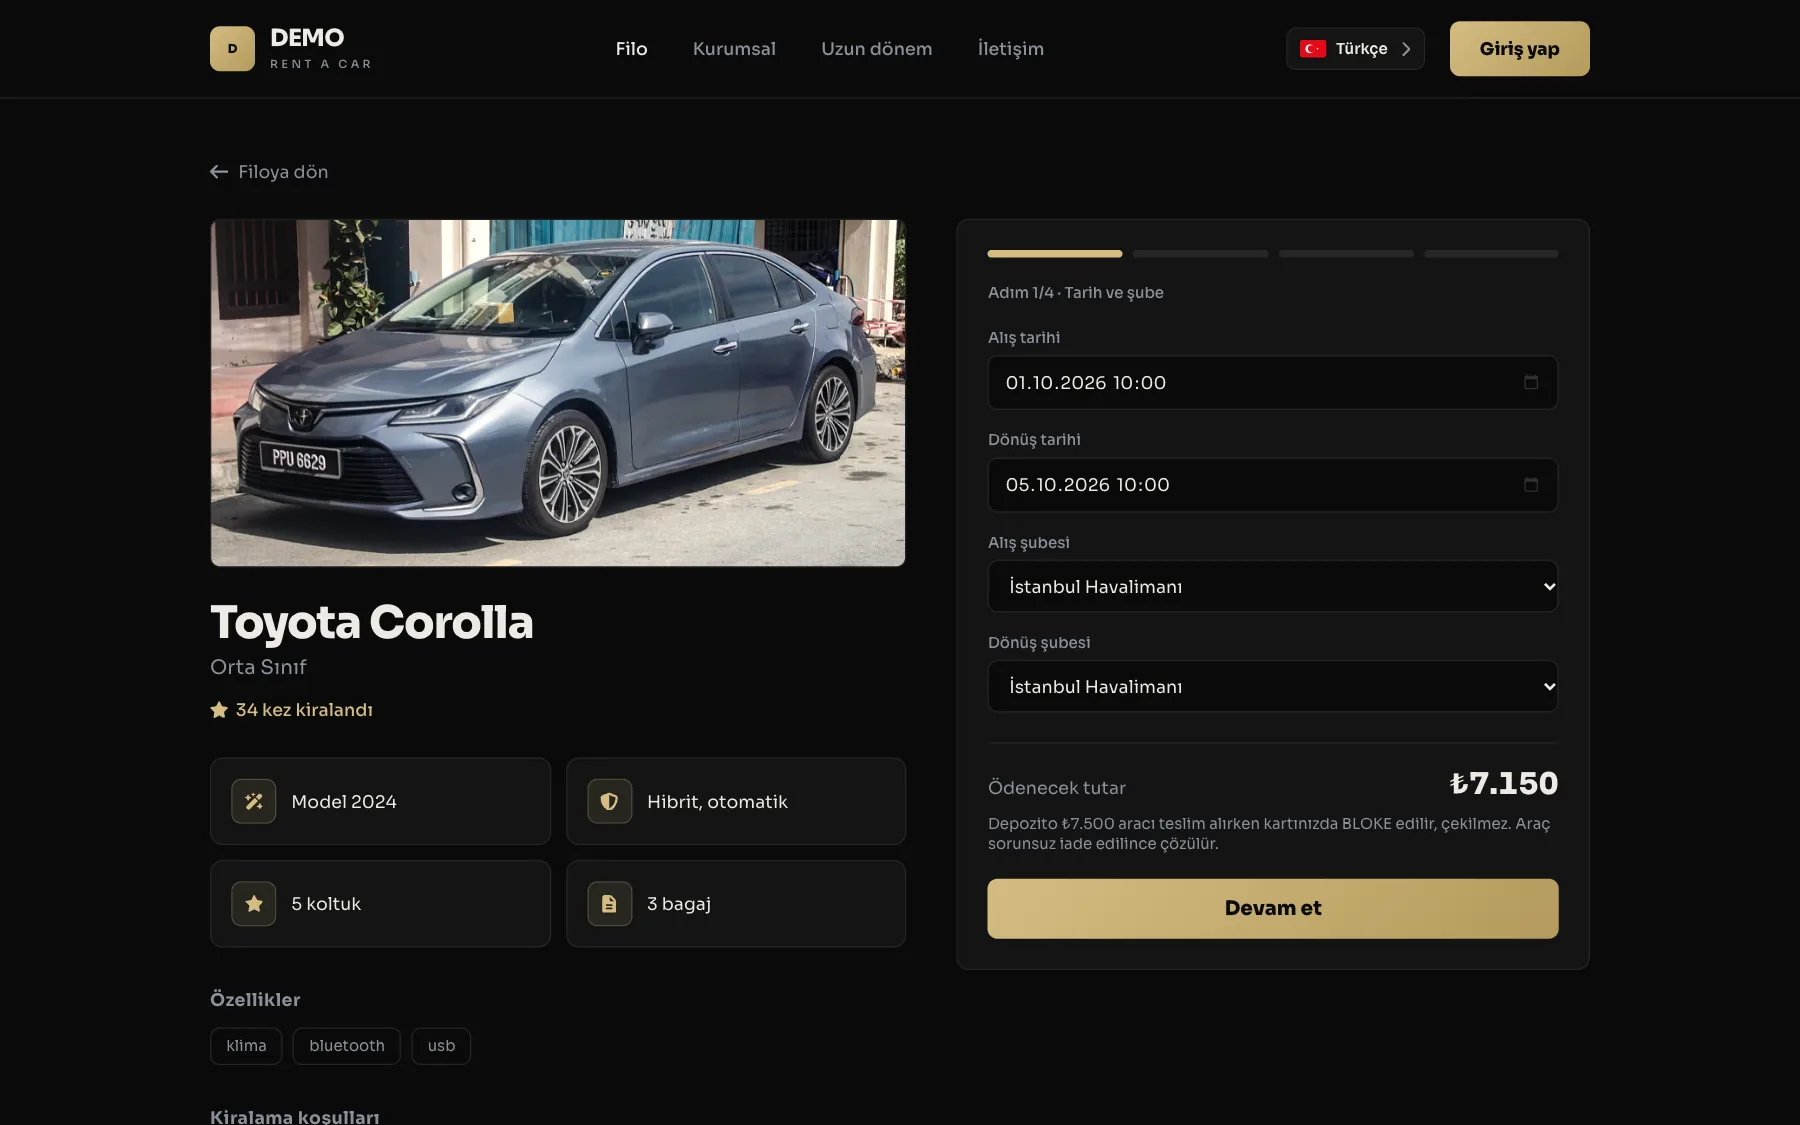Click the 5 koltuk label
Screen dimensions: 1800x1125
click(326, 904)
